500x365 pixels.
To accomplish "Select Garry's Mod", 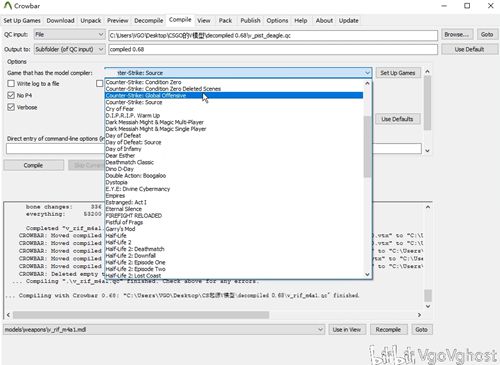I will [x=234, y=229].
